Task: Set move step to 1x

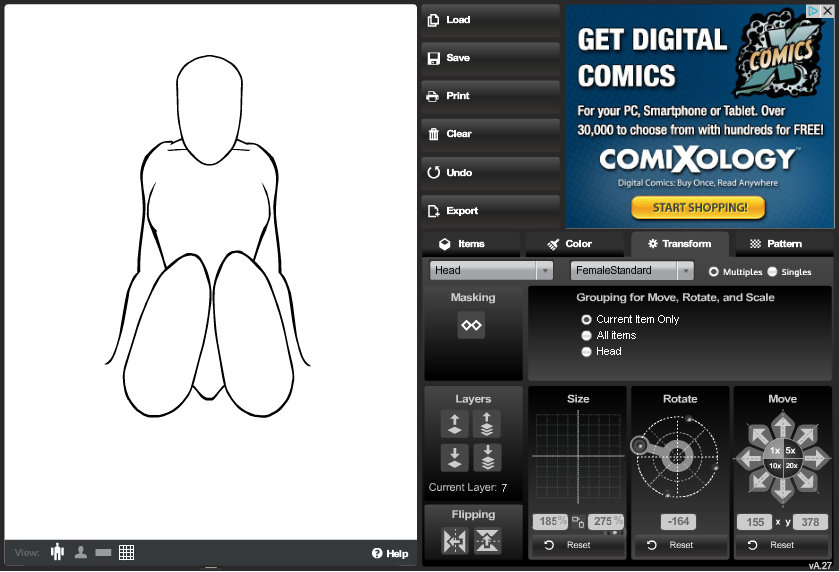Action: (775, 451)
